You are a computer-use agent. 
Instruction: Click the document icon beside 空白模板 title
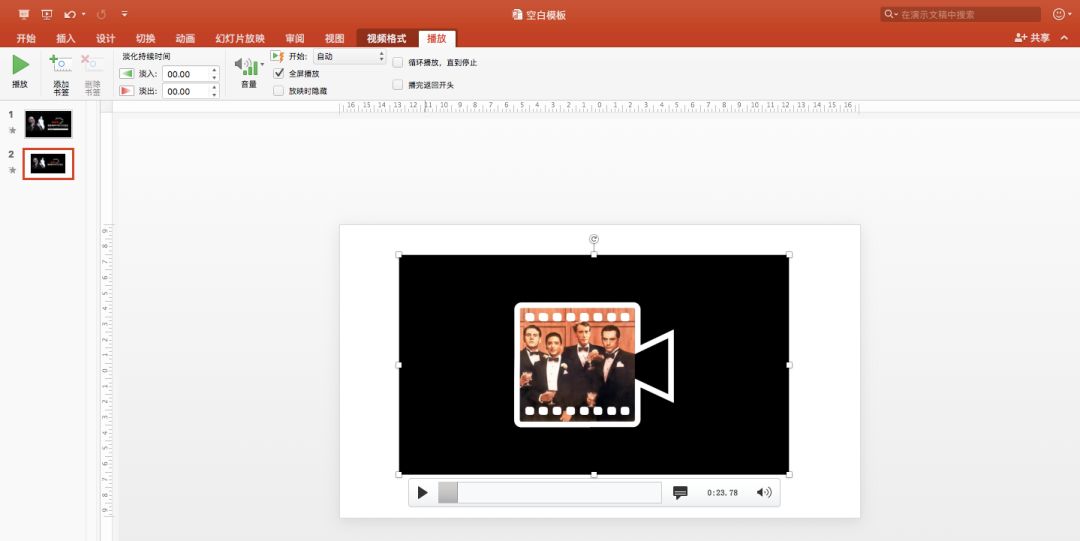coord(517,14)
